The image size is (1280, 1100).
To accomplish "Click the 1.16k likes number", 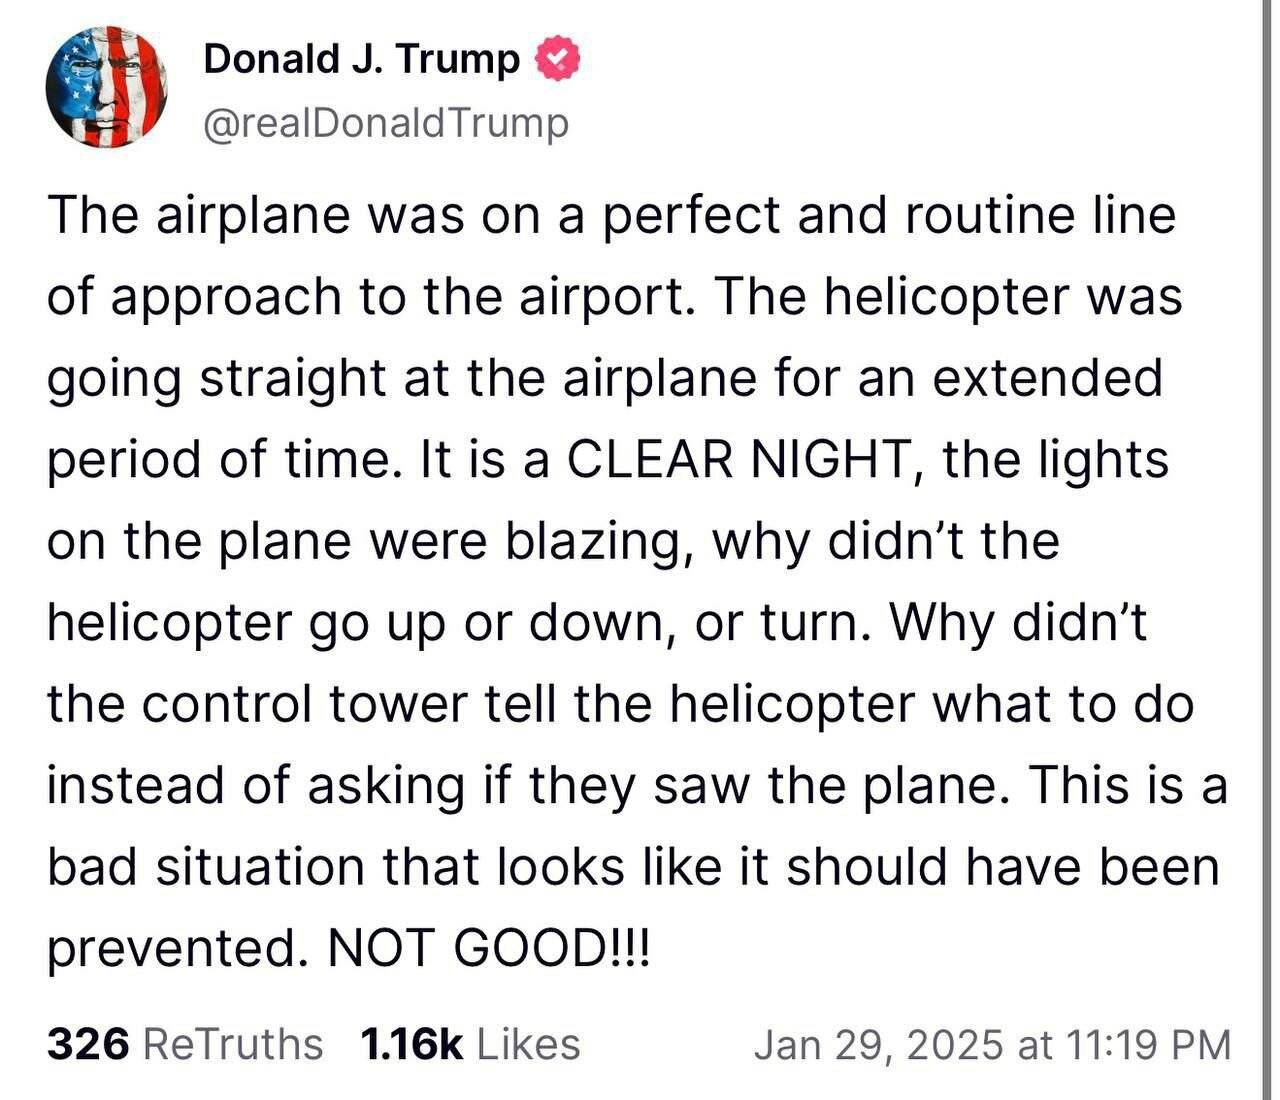I will (x=410, y=1044).
